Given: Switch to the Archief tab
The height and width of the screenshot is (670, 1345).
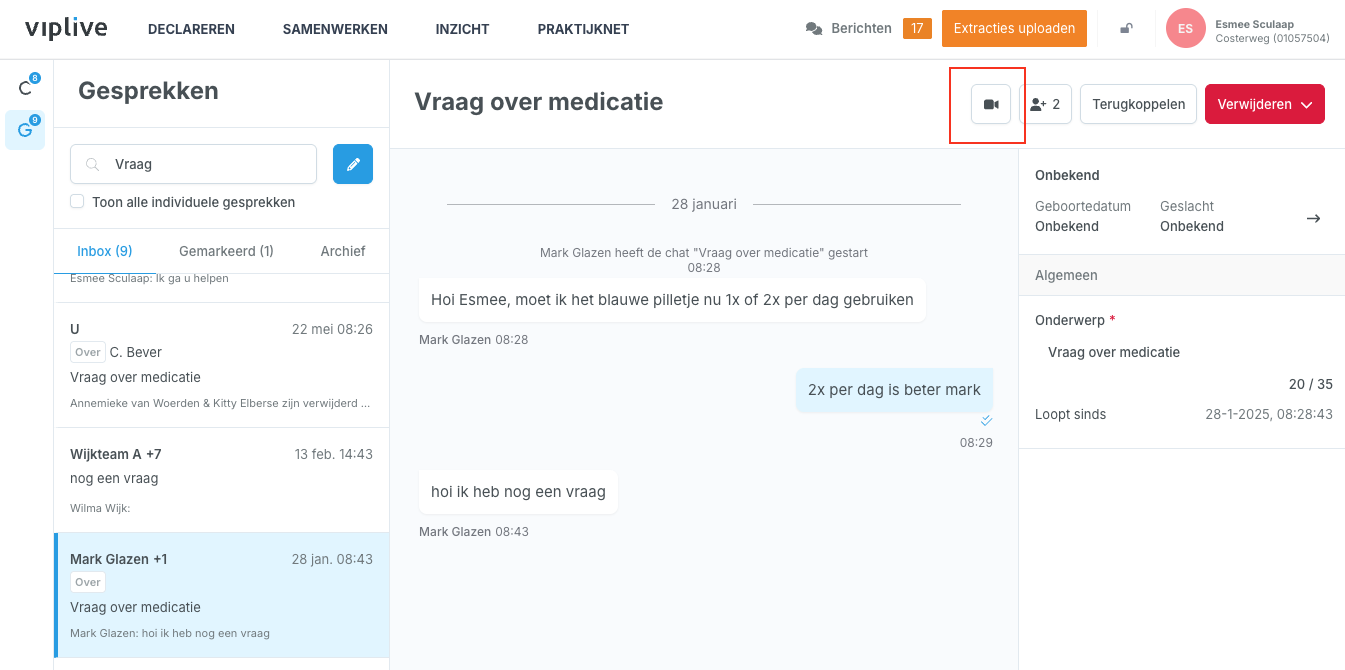Looking at the screenshot, I should [343, 251].
